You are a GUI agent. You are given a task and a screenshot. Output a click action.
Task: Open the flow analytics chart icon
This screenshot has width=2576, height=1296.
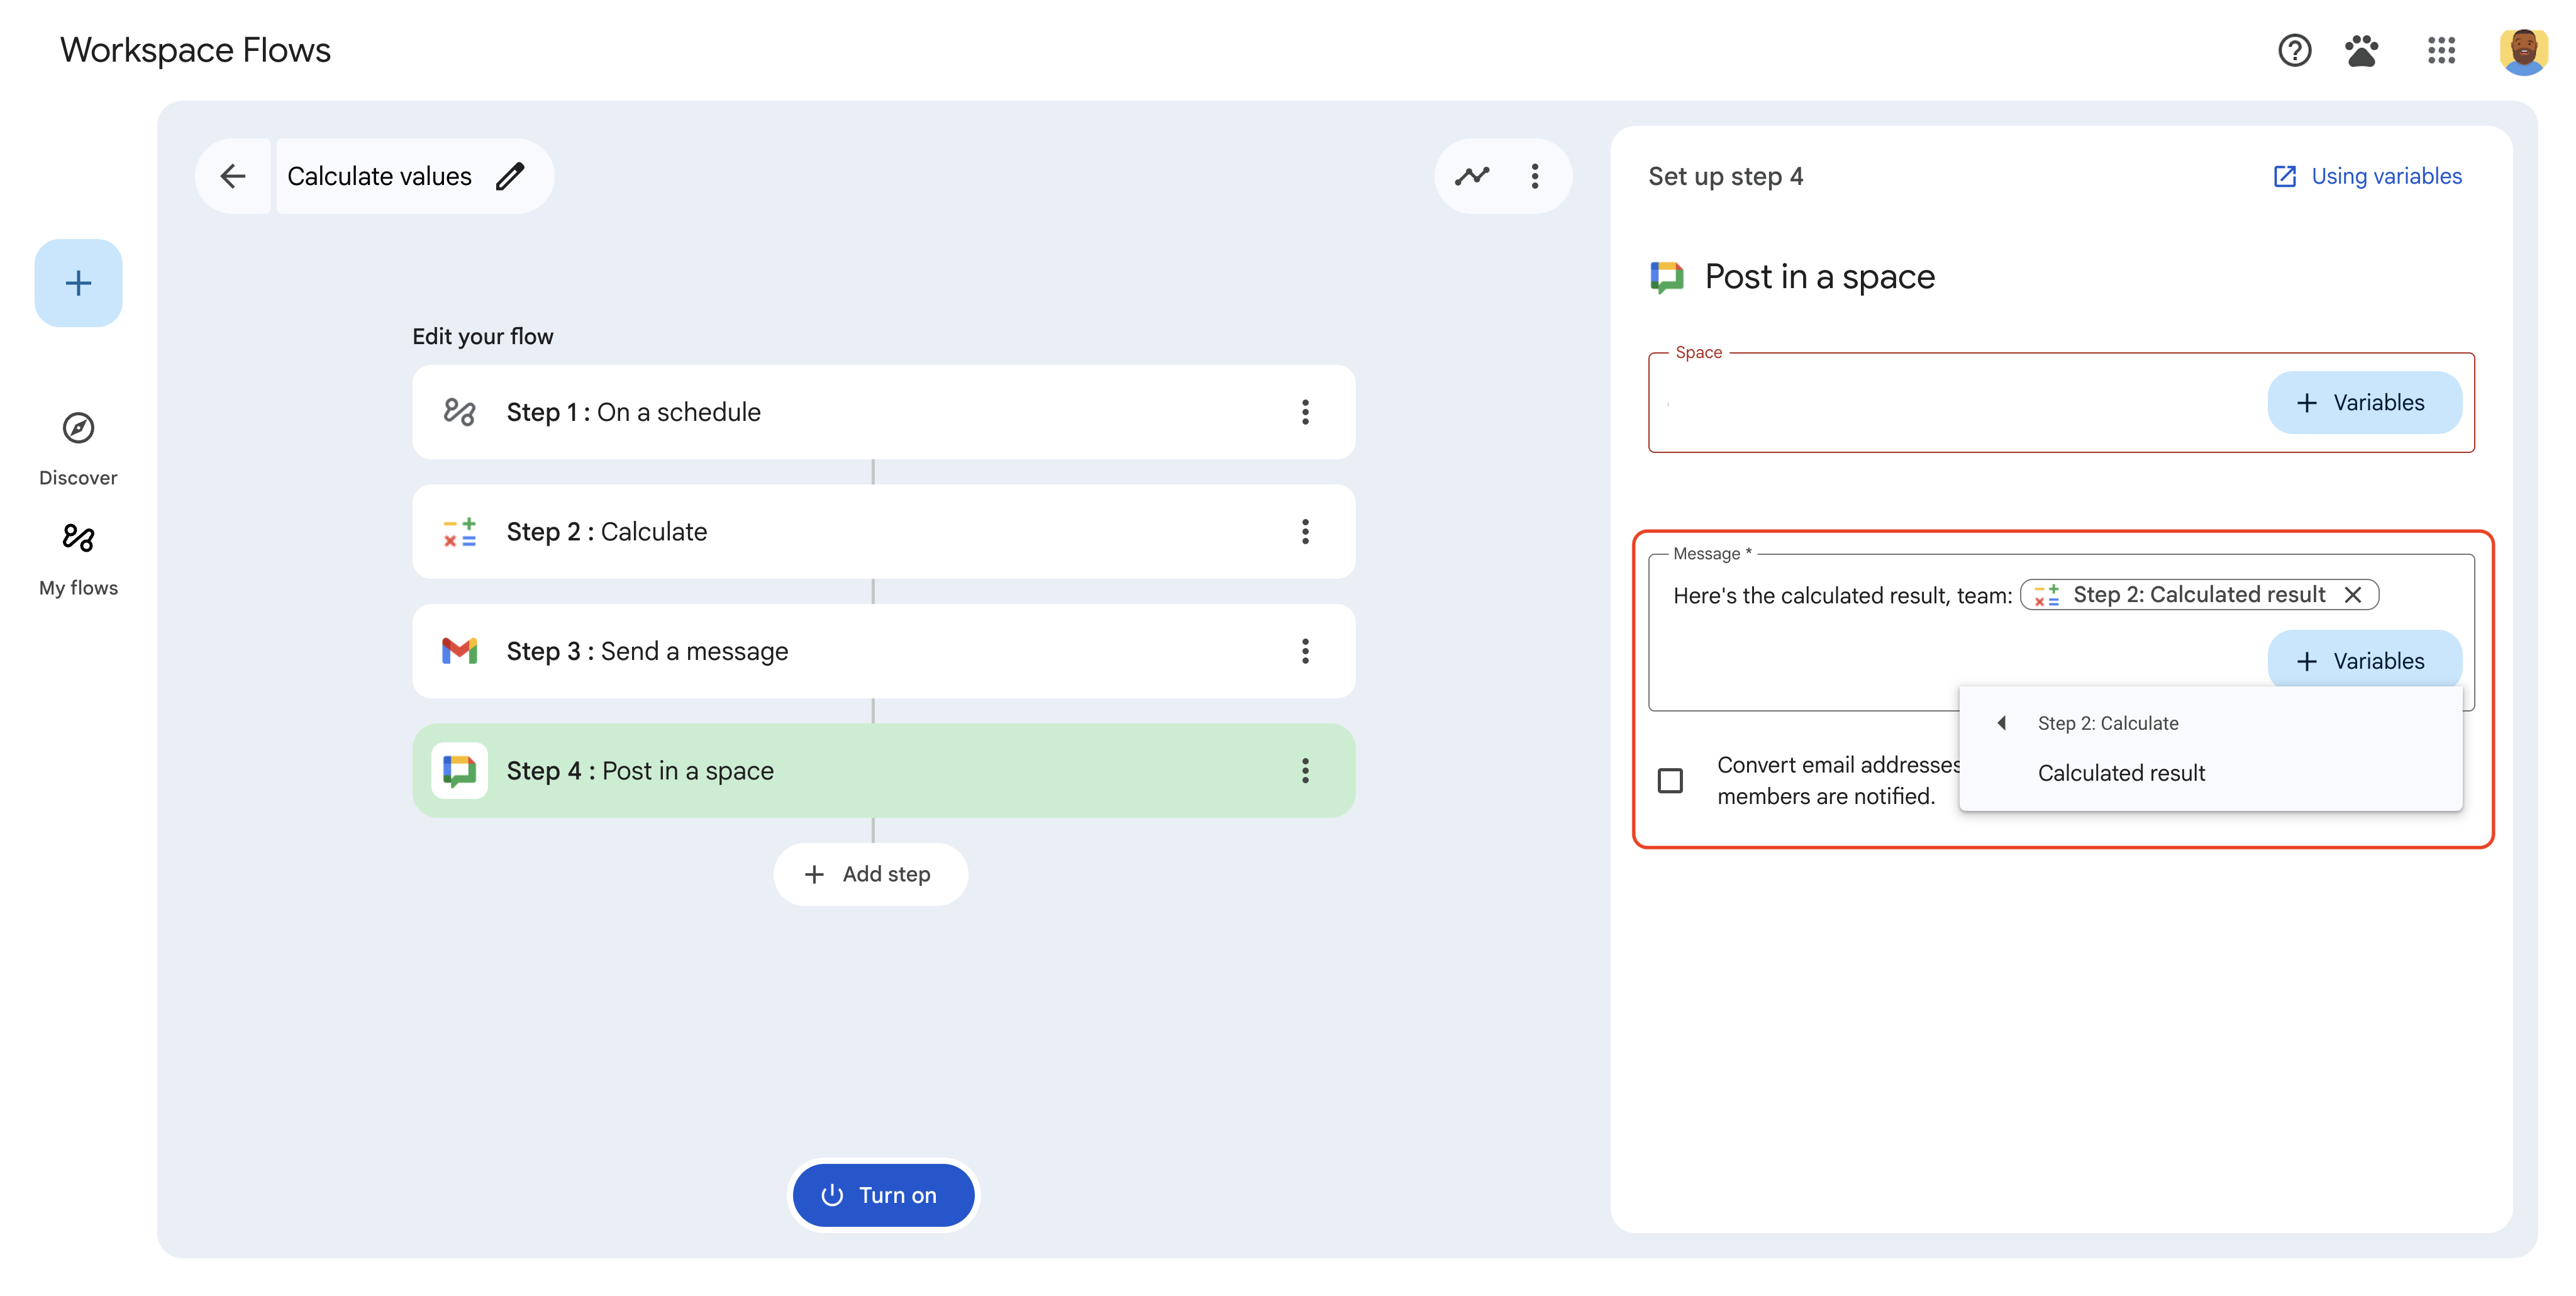click(x=1472, y=176)
